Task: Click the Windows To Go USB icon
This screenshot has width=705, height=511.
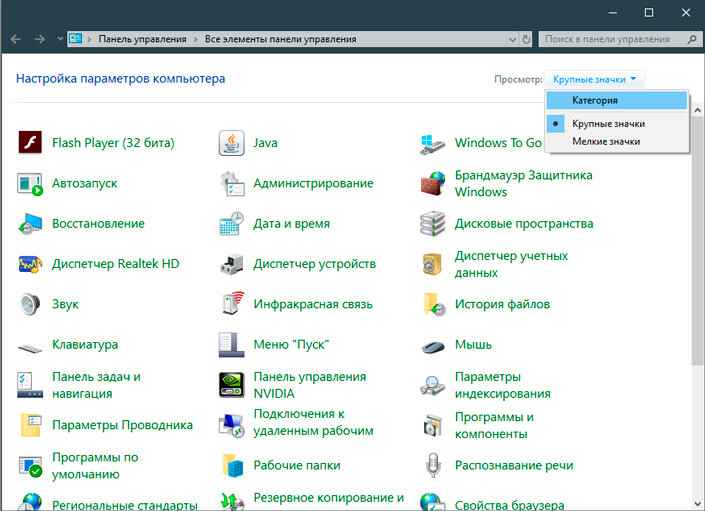Action: click(433, 144)
